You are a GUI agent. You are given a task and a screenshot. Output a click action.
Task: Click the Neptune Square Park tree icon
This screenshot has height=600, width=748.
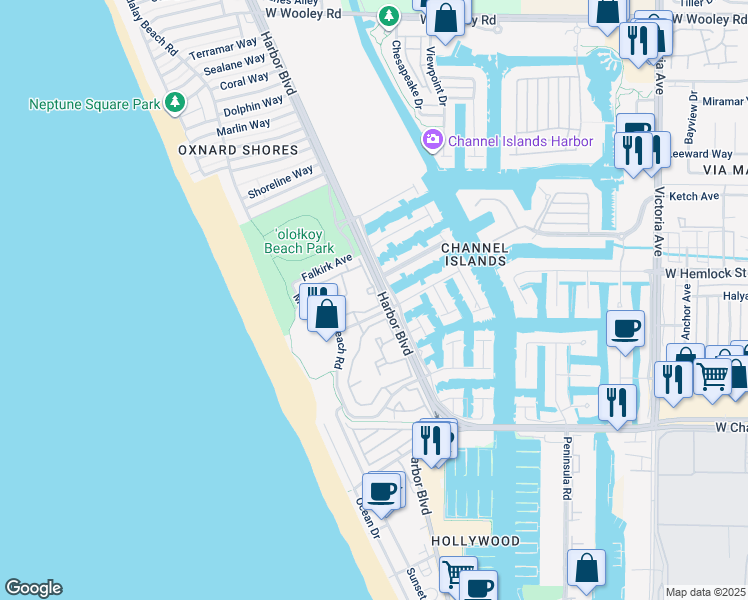coord(176,103)
